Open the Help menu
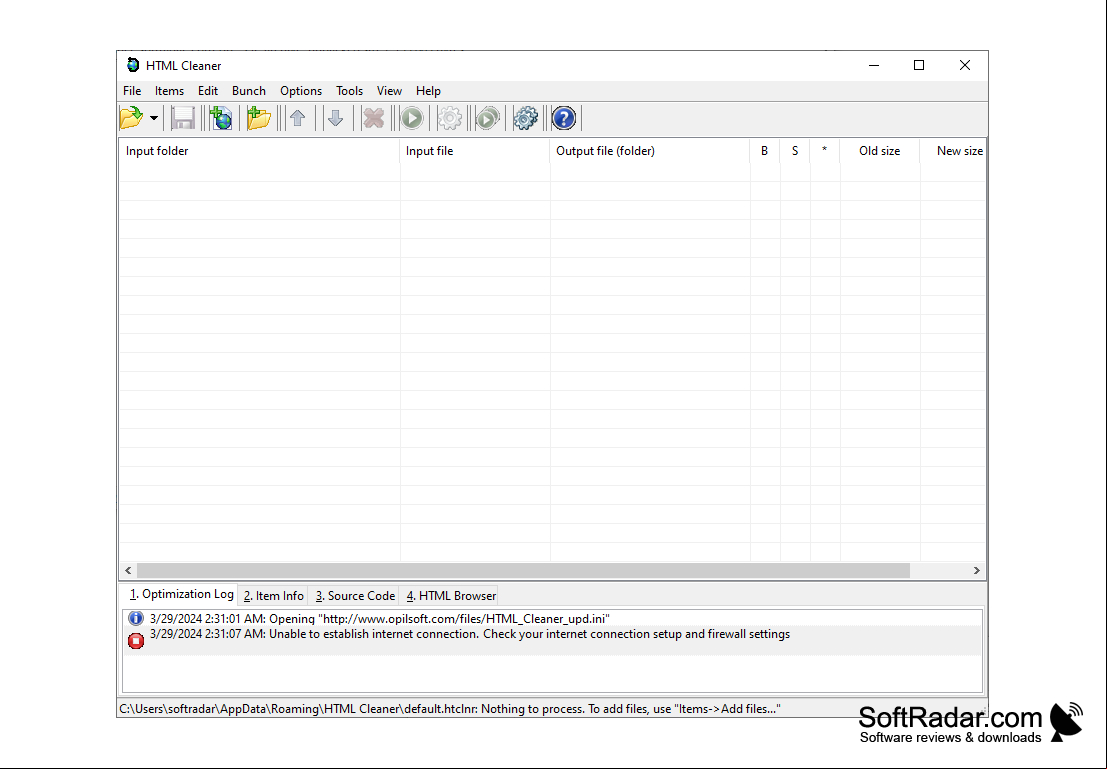 428,90
